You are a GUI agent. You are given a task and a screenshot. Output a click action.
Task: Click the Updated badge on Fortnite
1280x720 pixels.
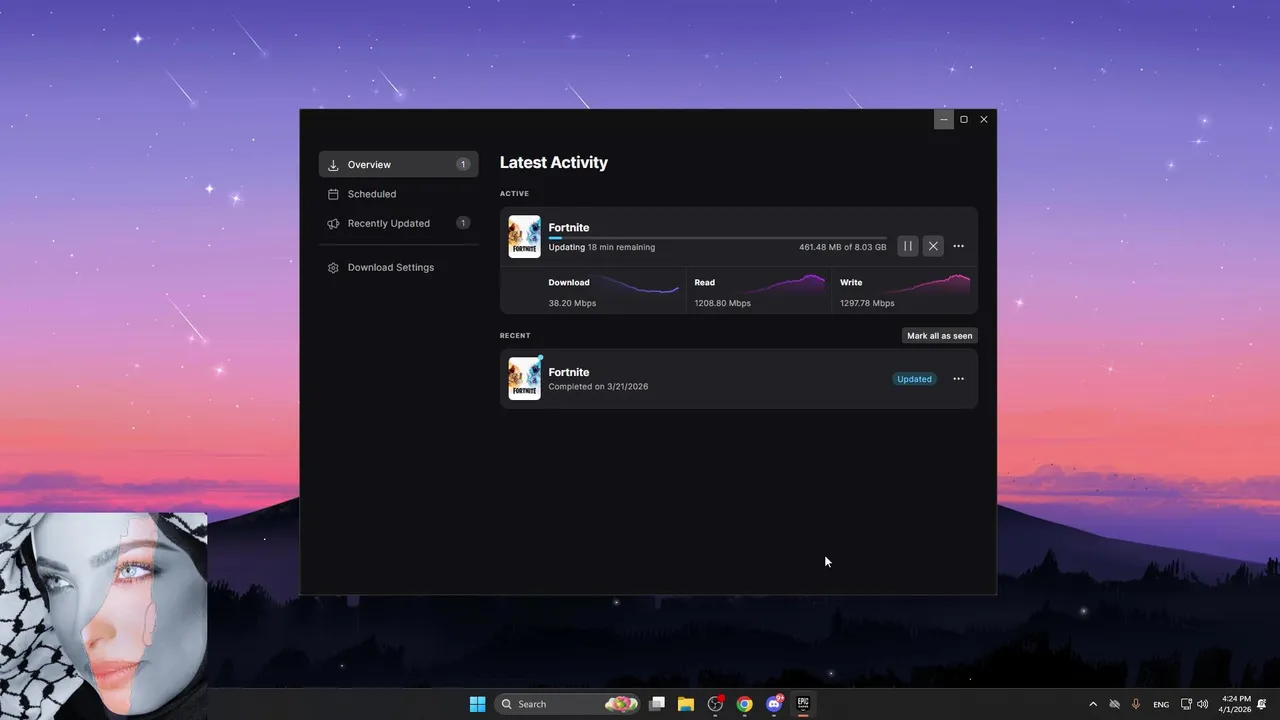(x=914, y=379)
